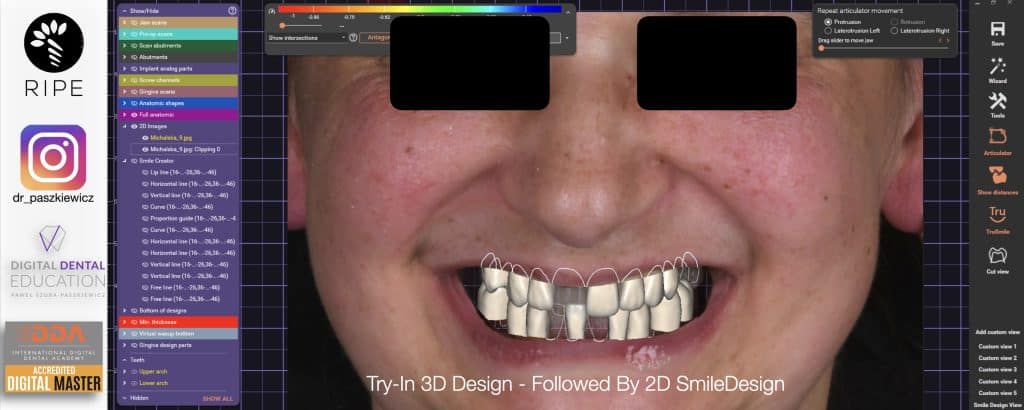Select Laterotrusion Left movement option
Screen dimensions: 1024x410
click(x=827, y=31)
